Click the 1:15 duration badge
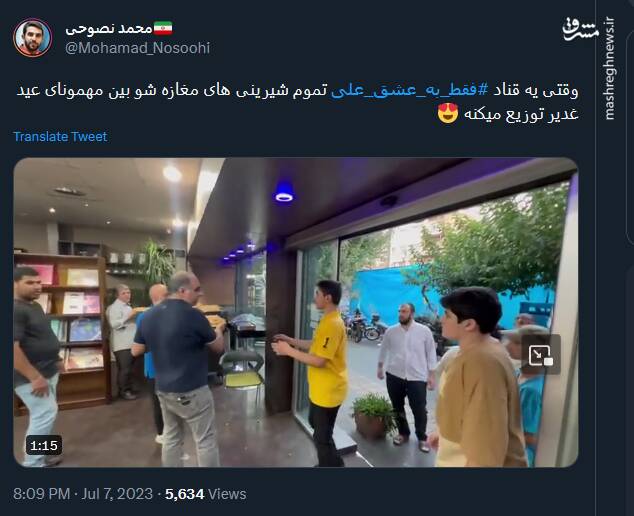Screen dimensions: 634x516 point(44,446)
